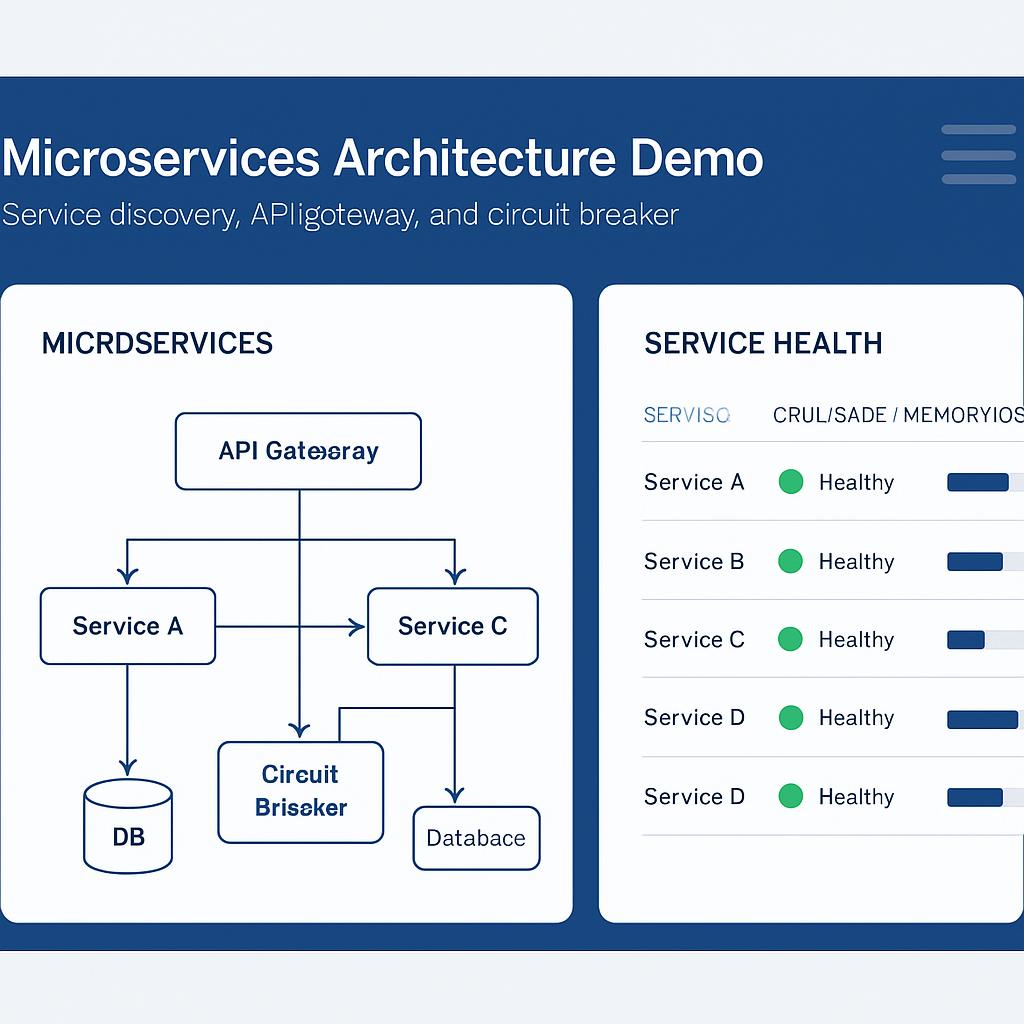The image size is (1024, 1024).
Task: Click the green status dot for Service A
Action: click(791, 482)
